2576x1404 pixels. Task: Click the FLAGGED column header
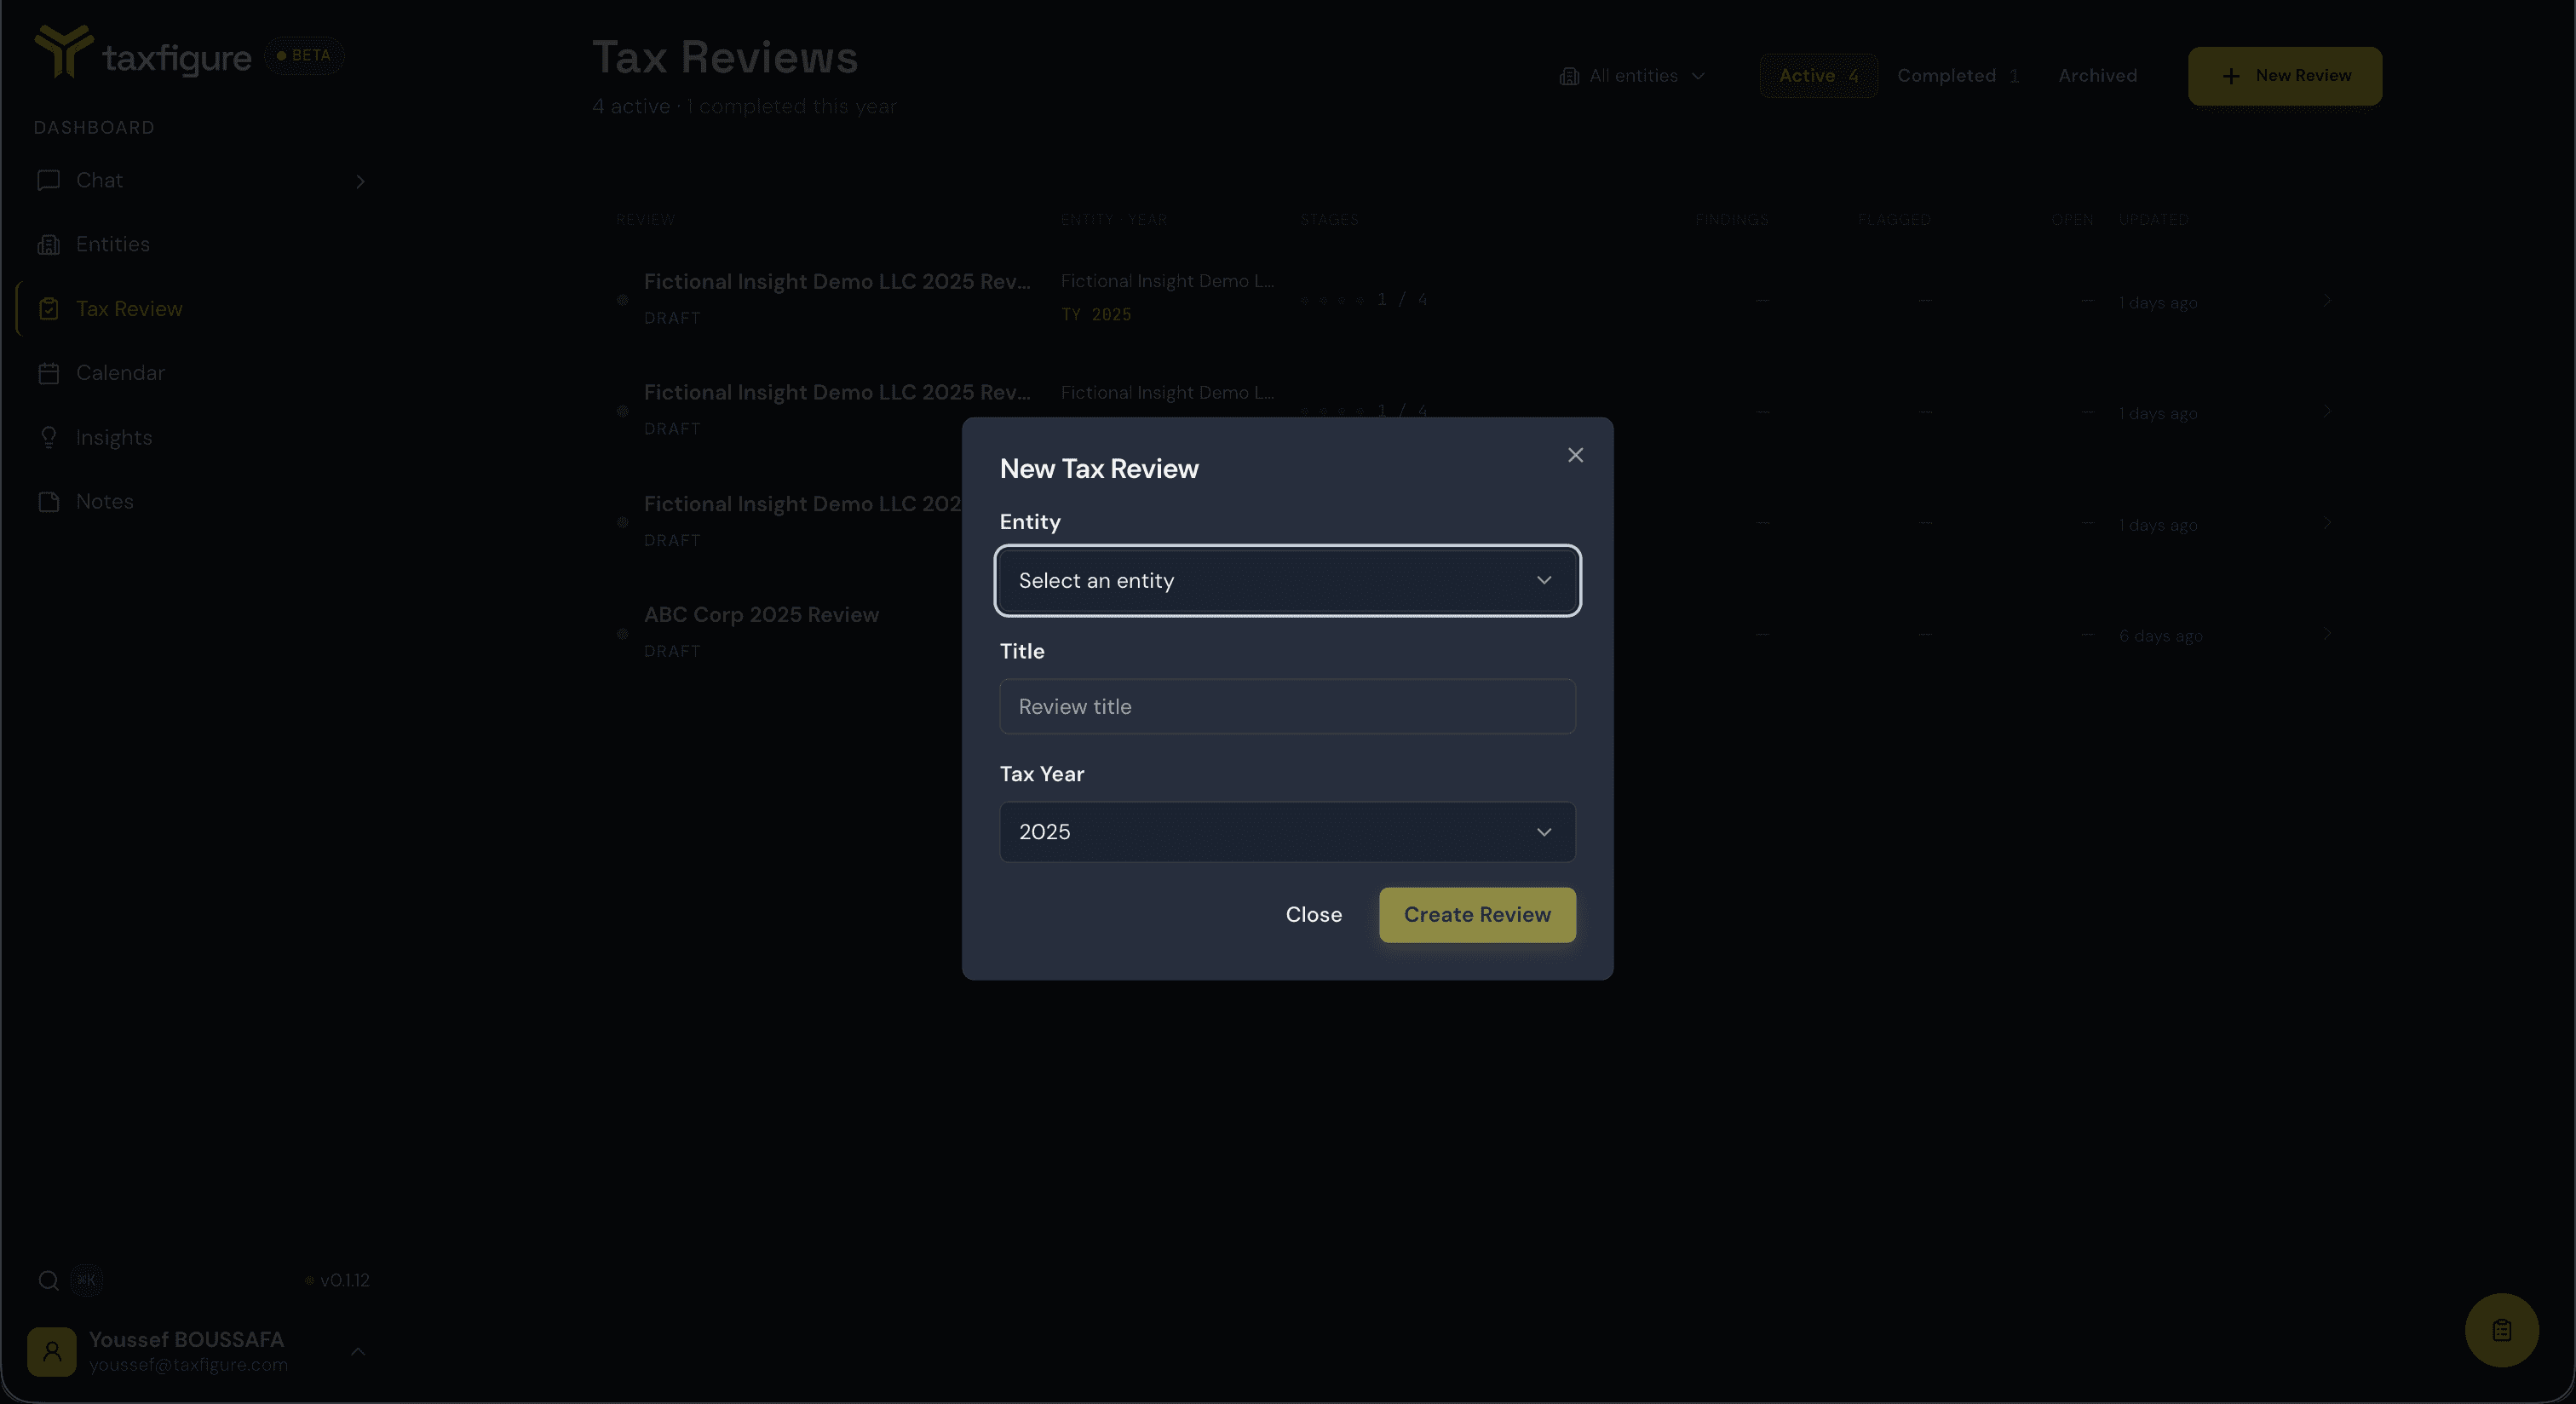[x=1894, y=220]
